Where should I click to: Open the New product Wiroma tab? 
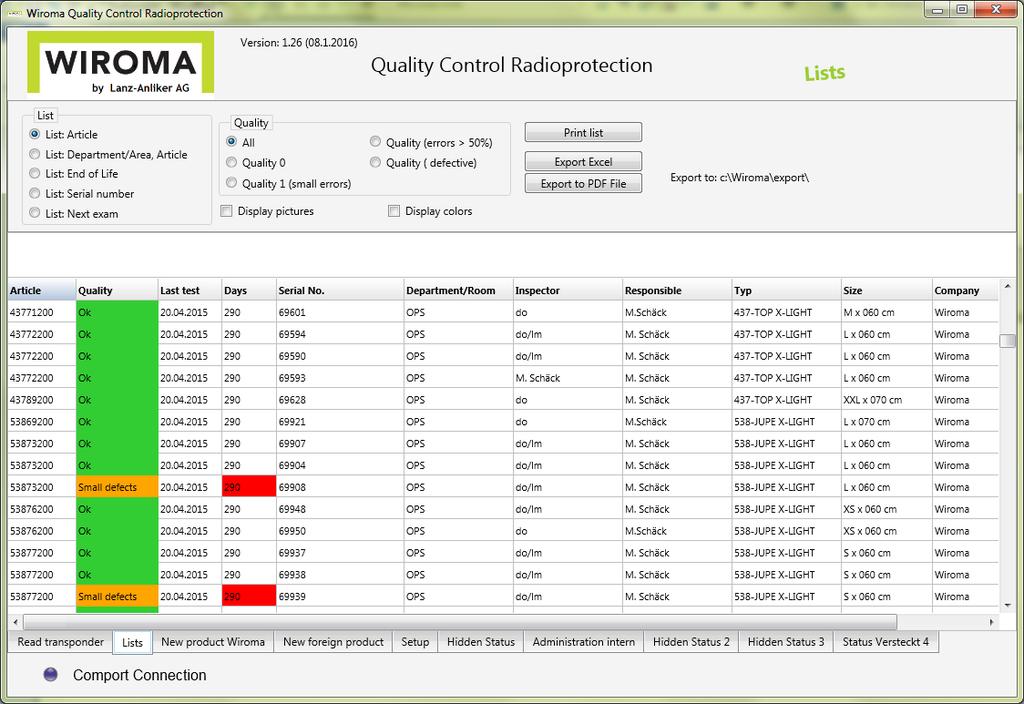click(x=213, y=642)
